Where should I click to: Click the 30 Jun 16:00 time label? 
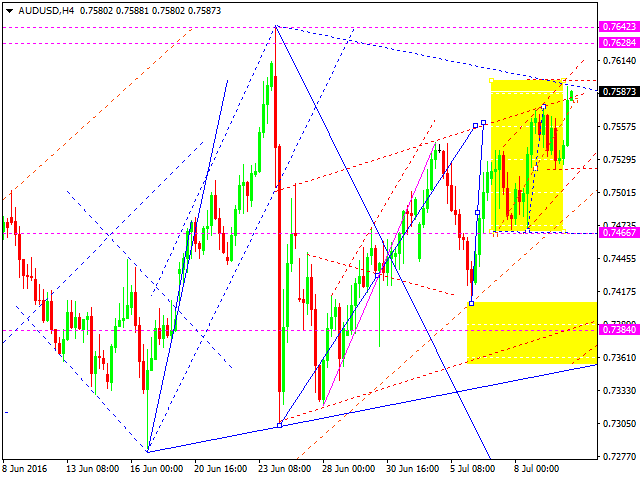click(412, 469)
